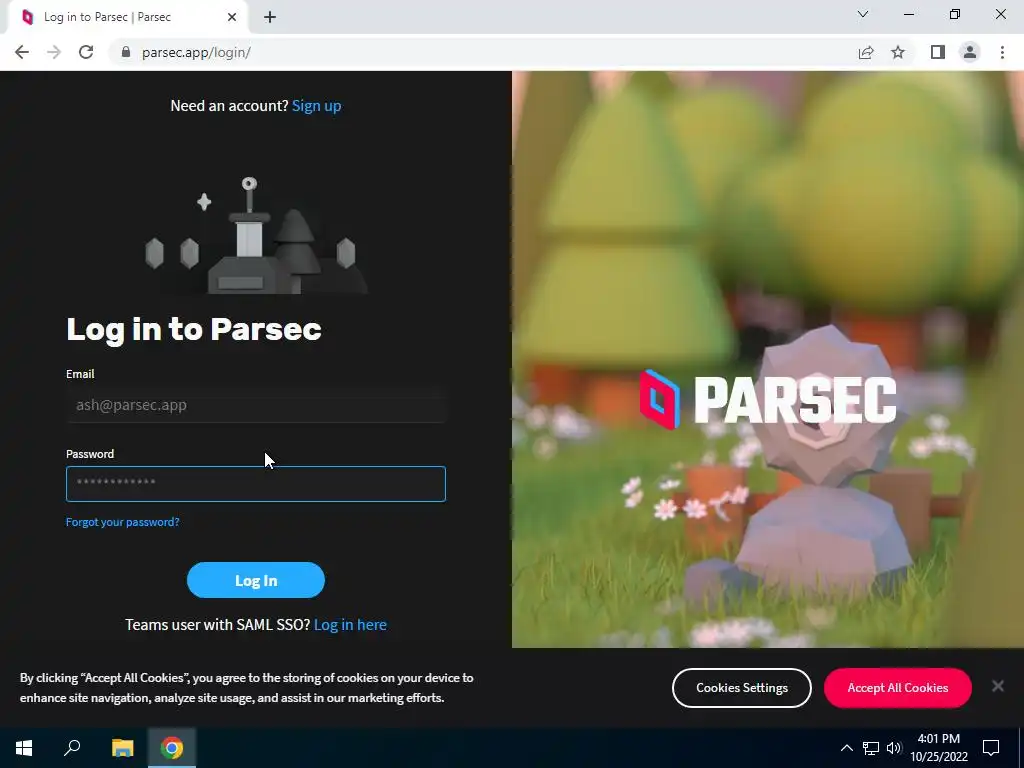Dismiss the cookie banner
The image size is (1024, 768).
tap(998, 686)
